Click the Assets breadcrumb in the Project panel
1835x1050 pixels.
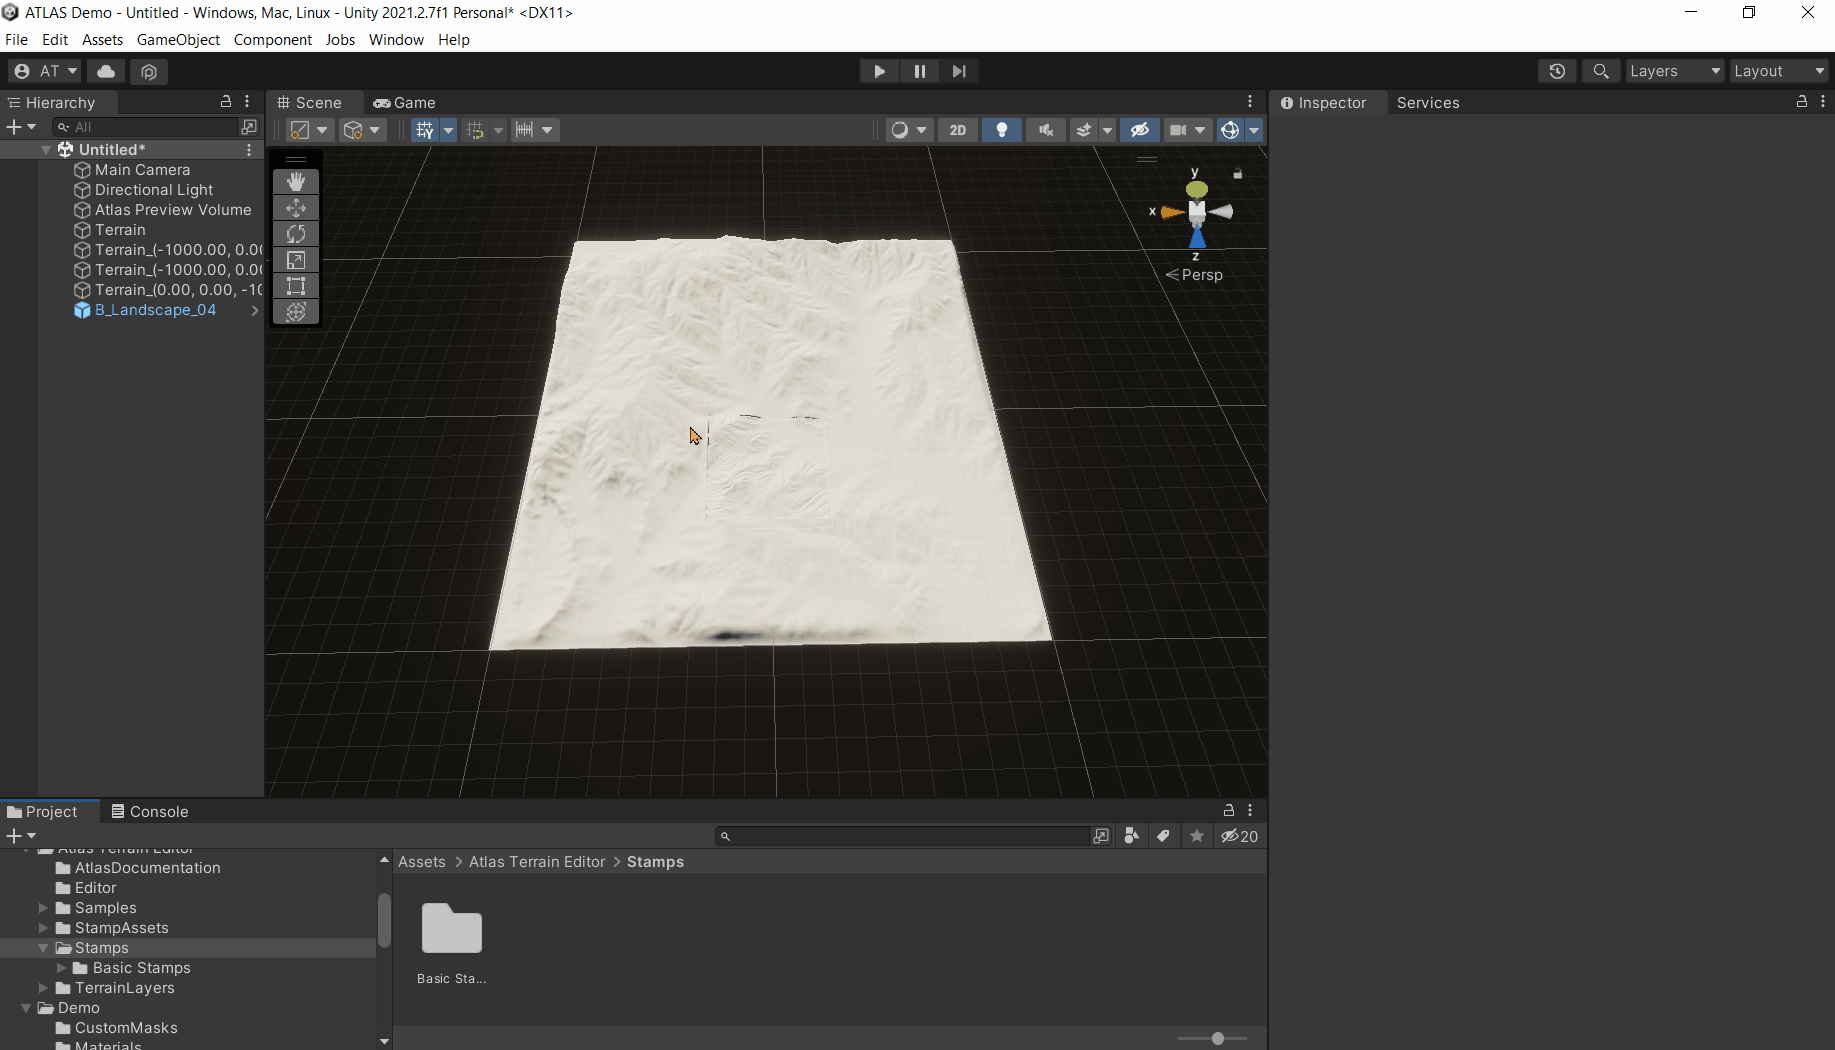tap(421, 861)
